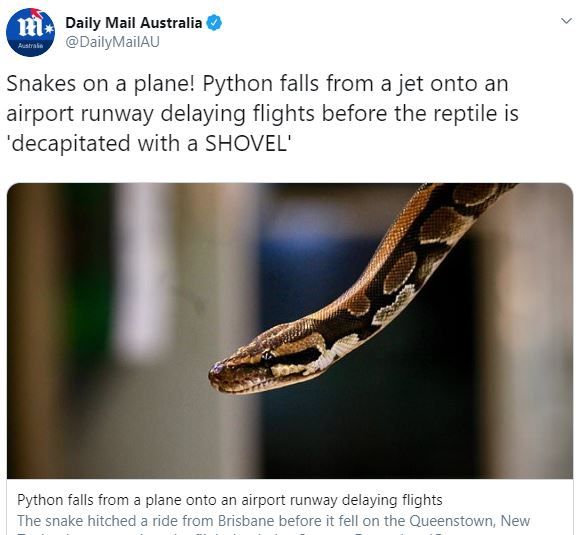Screen dimensions: 581x535
Task: Click the 'Australia' label on the avatar
Action: coord(30,46)
